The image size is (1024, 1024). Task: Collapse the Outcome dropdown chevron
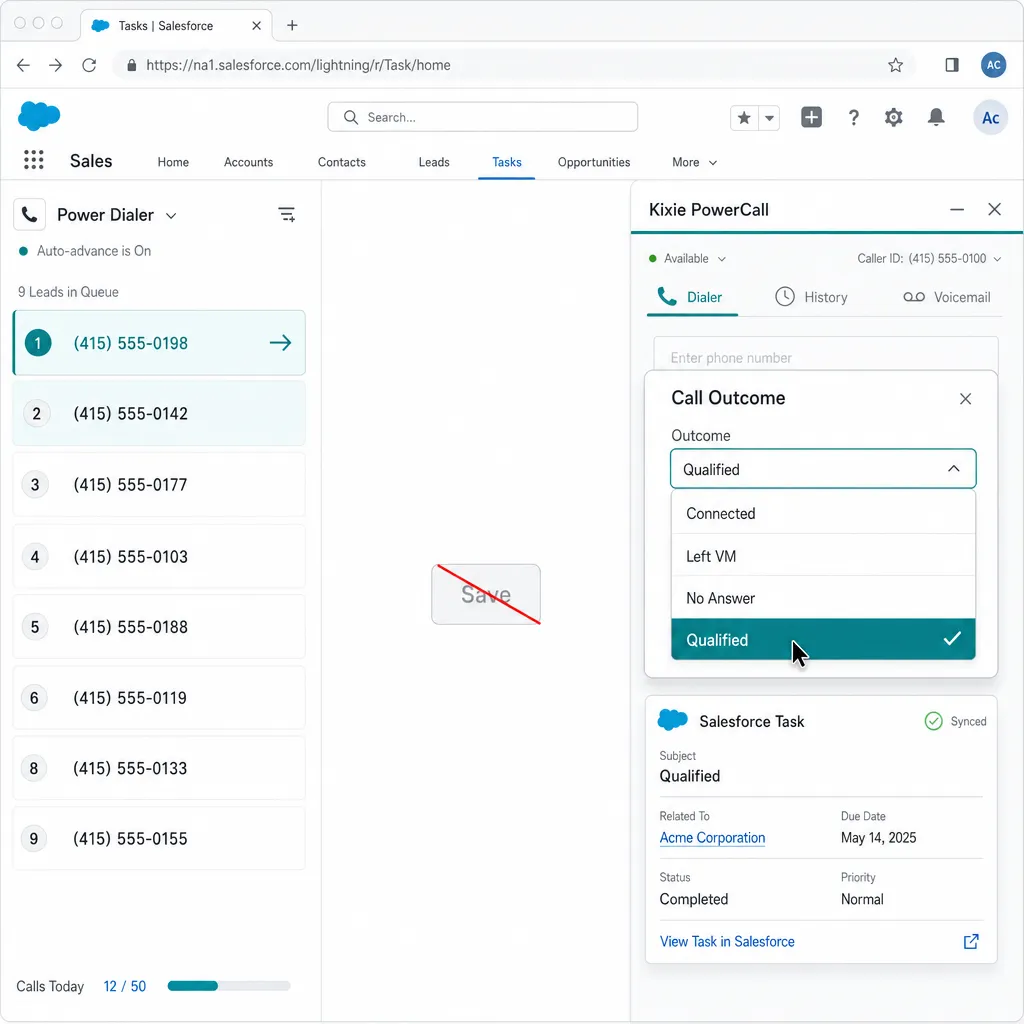(953, 468)
